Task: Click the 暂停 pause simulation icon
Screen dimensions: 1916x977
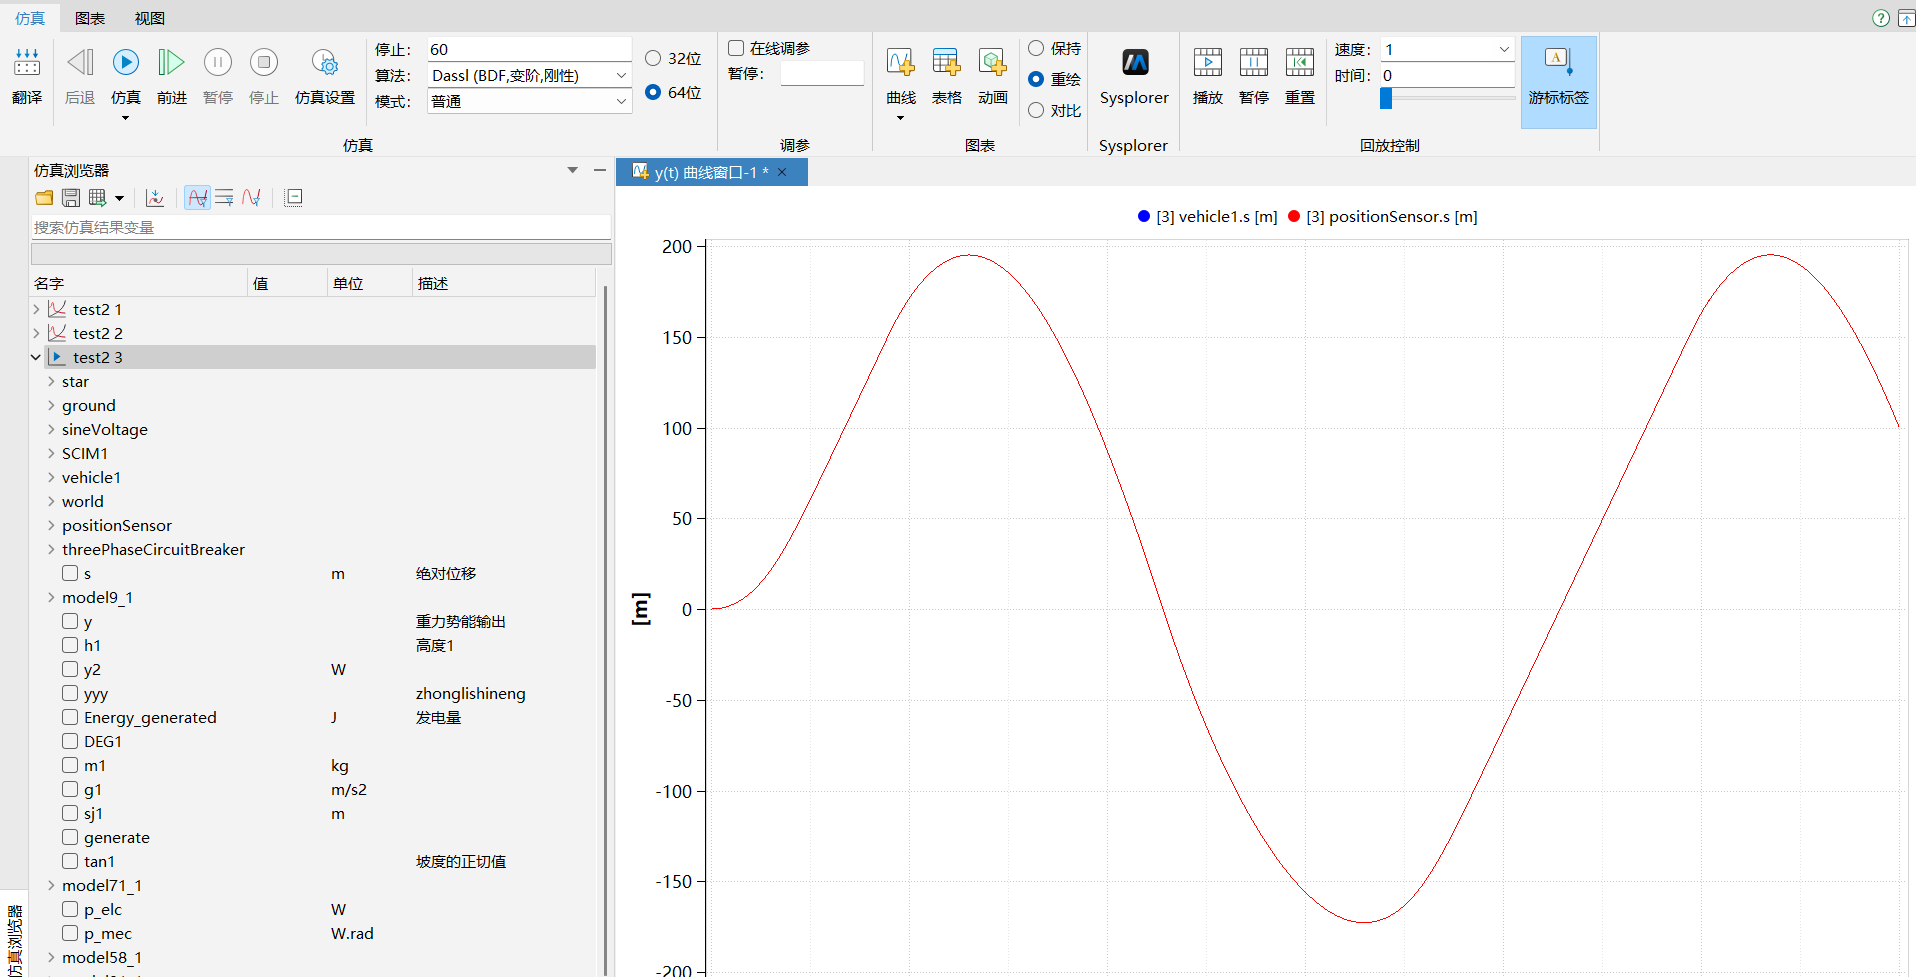Action: [218, 64]
